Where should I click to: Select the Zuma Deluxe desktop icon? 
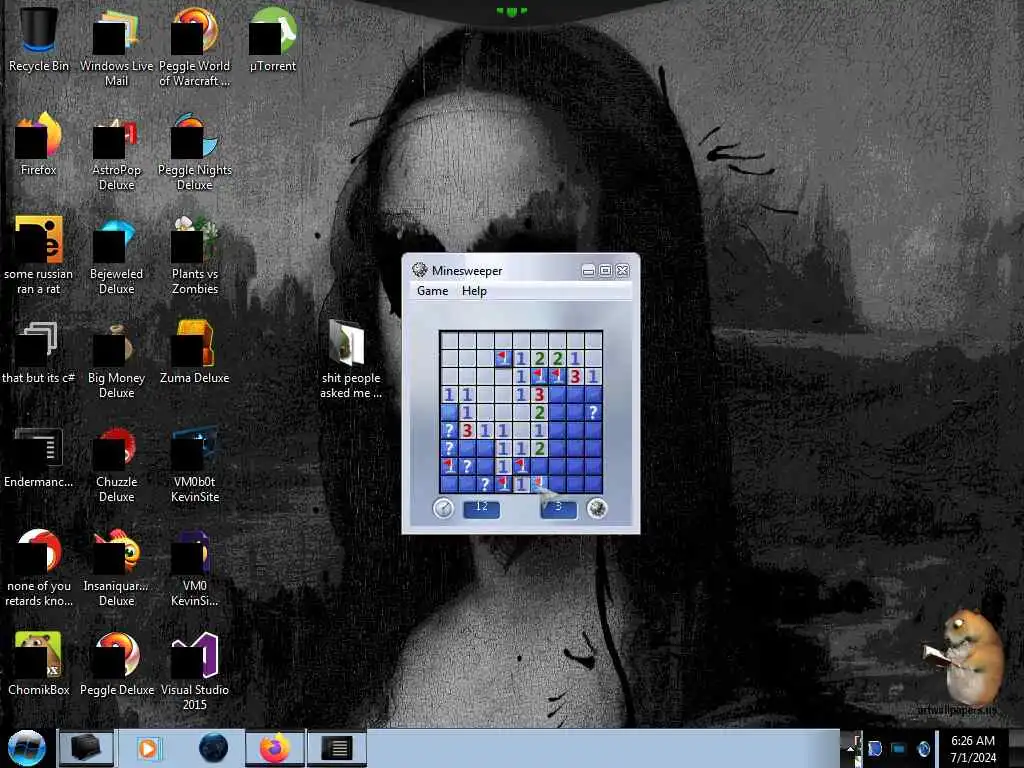(195, 352)
